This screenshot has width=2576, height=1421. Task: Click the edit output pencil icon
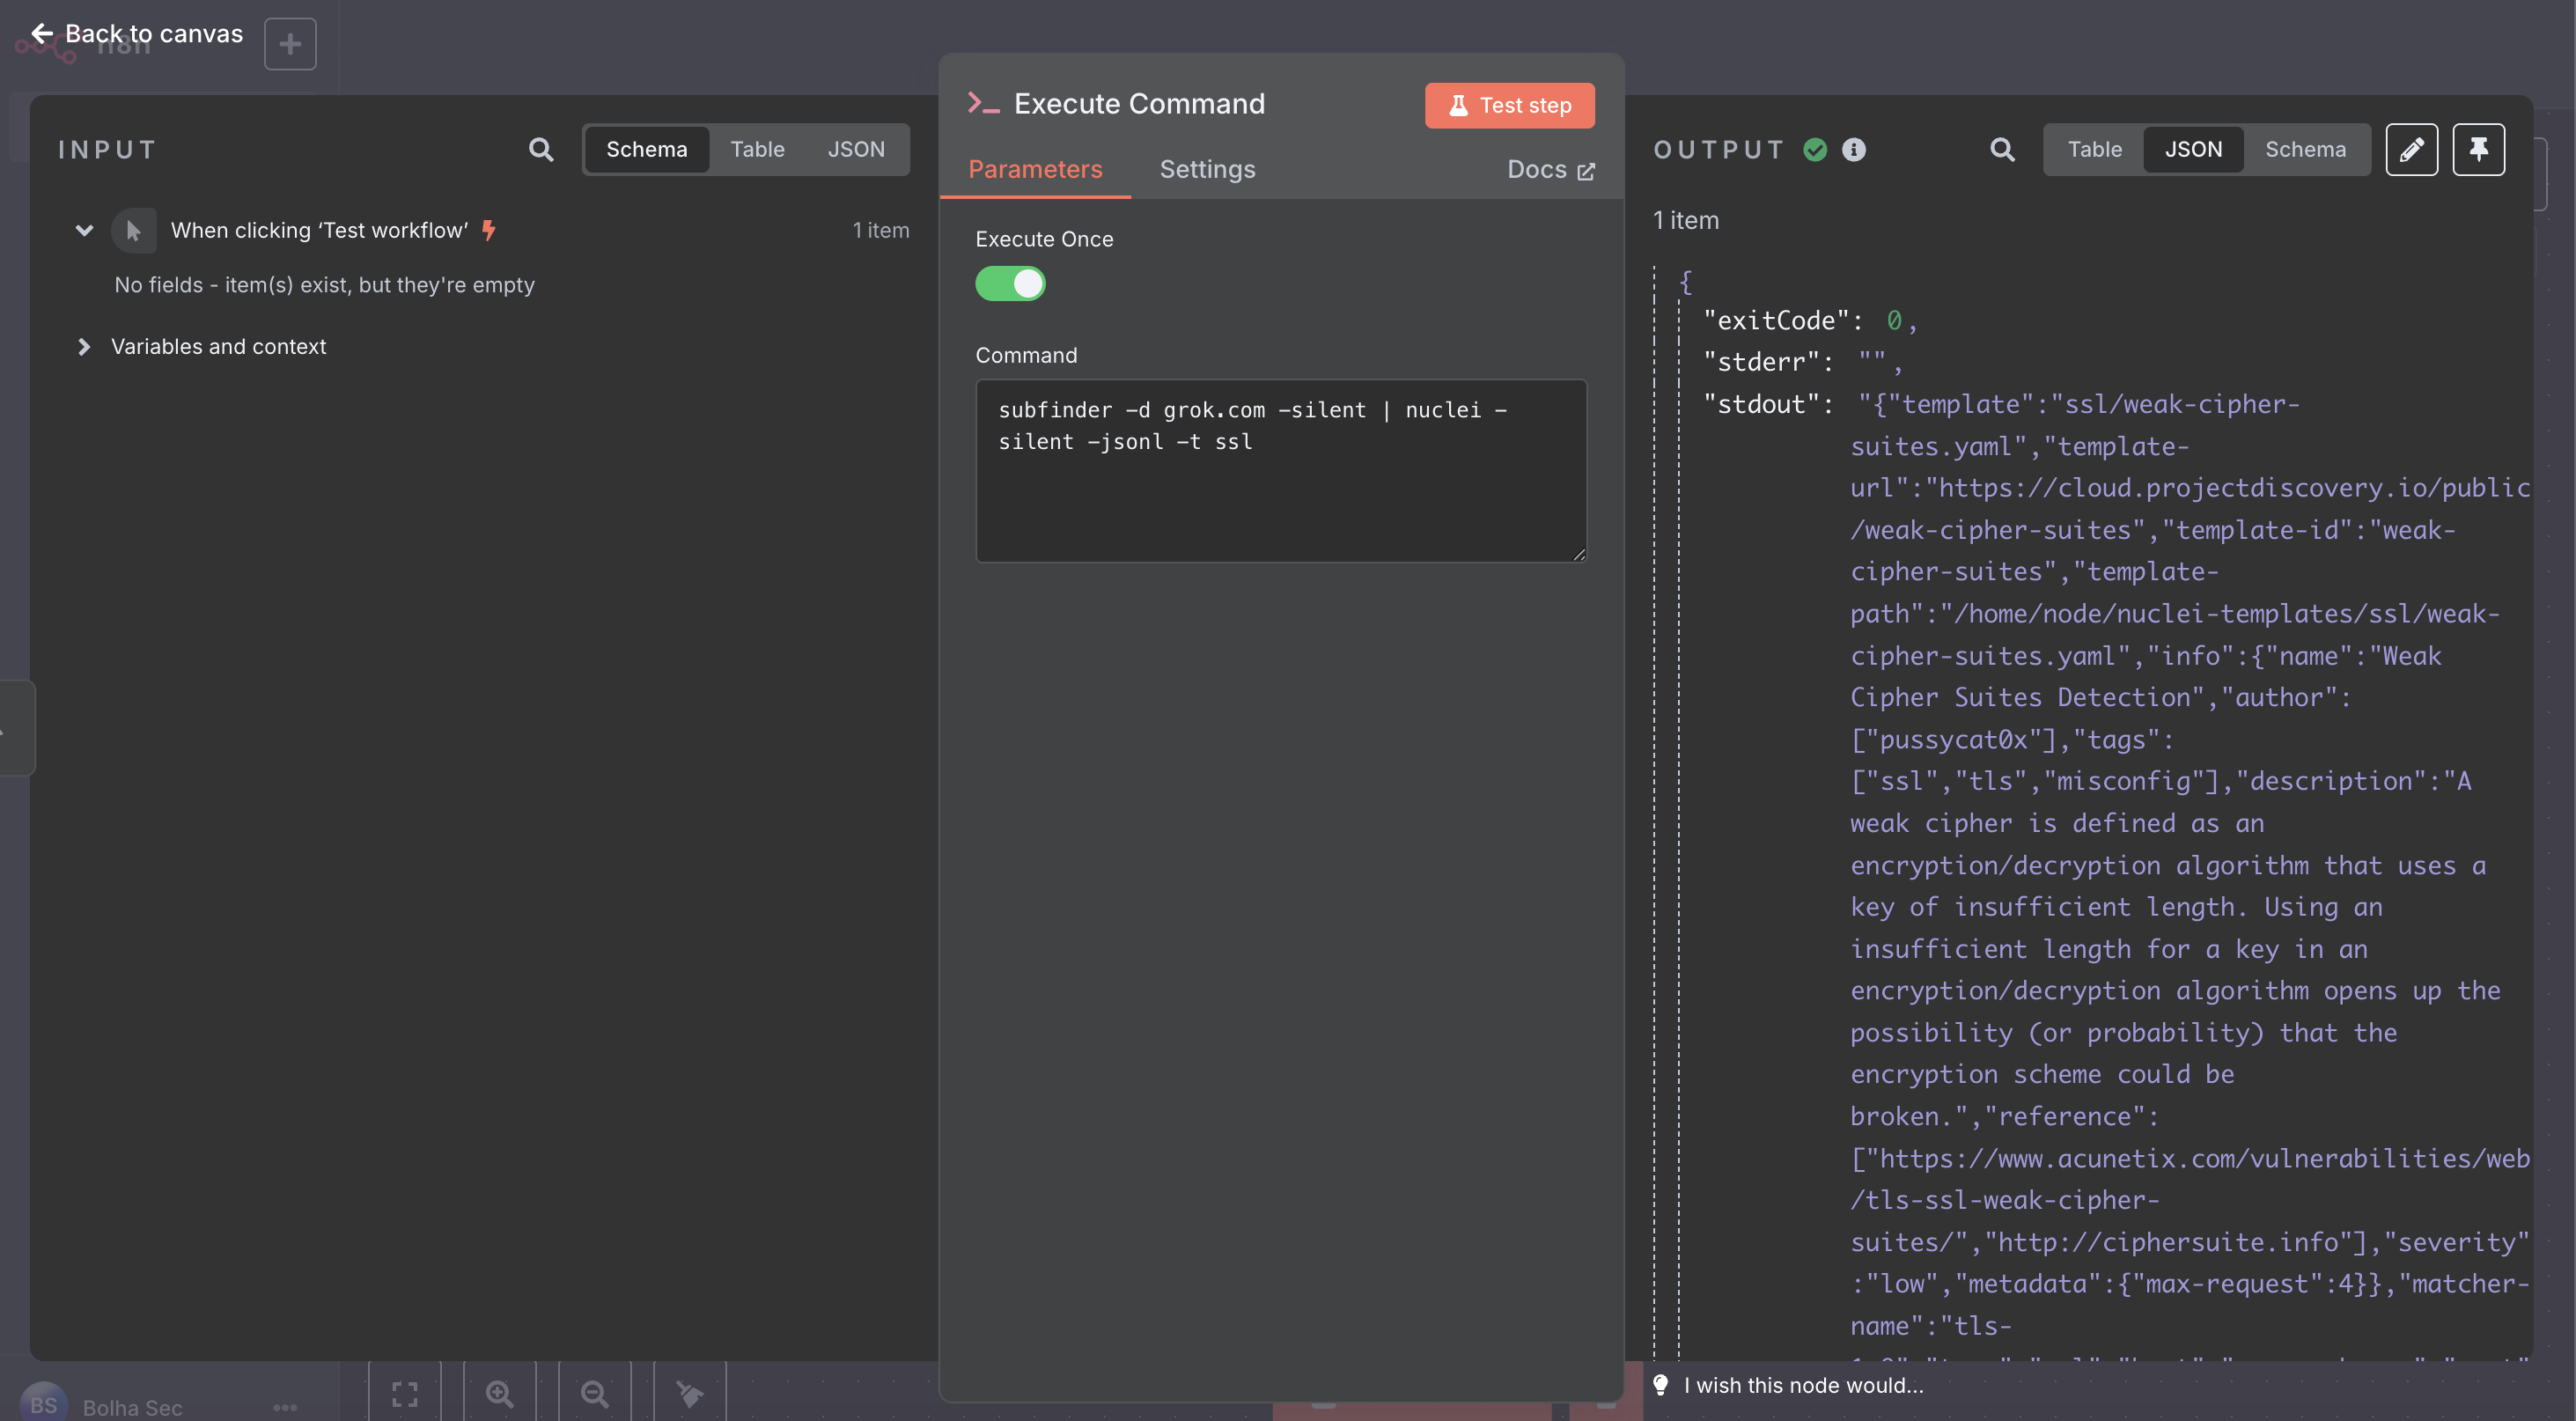[2411, 150]
